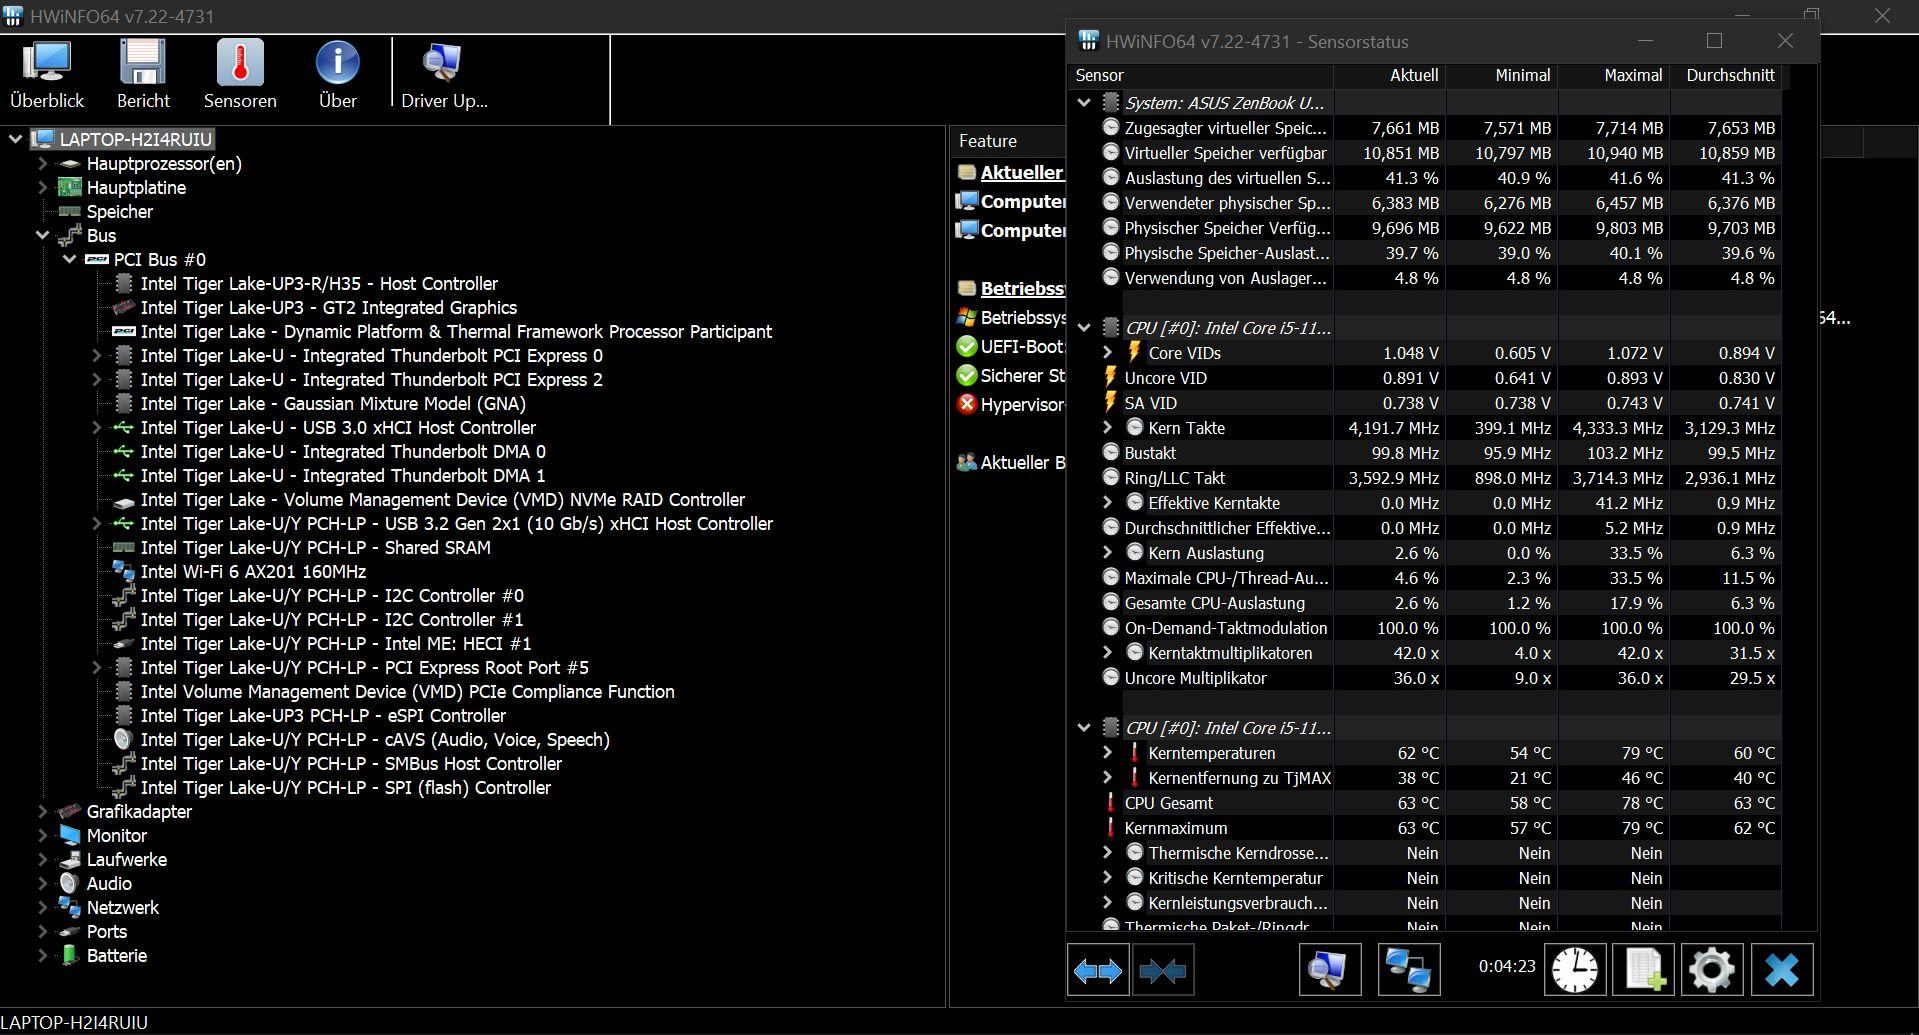
Task: Select the Netzwerk tree item
Action: tap(122, 907)
